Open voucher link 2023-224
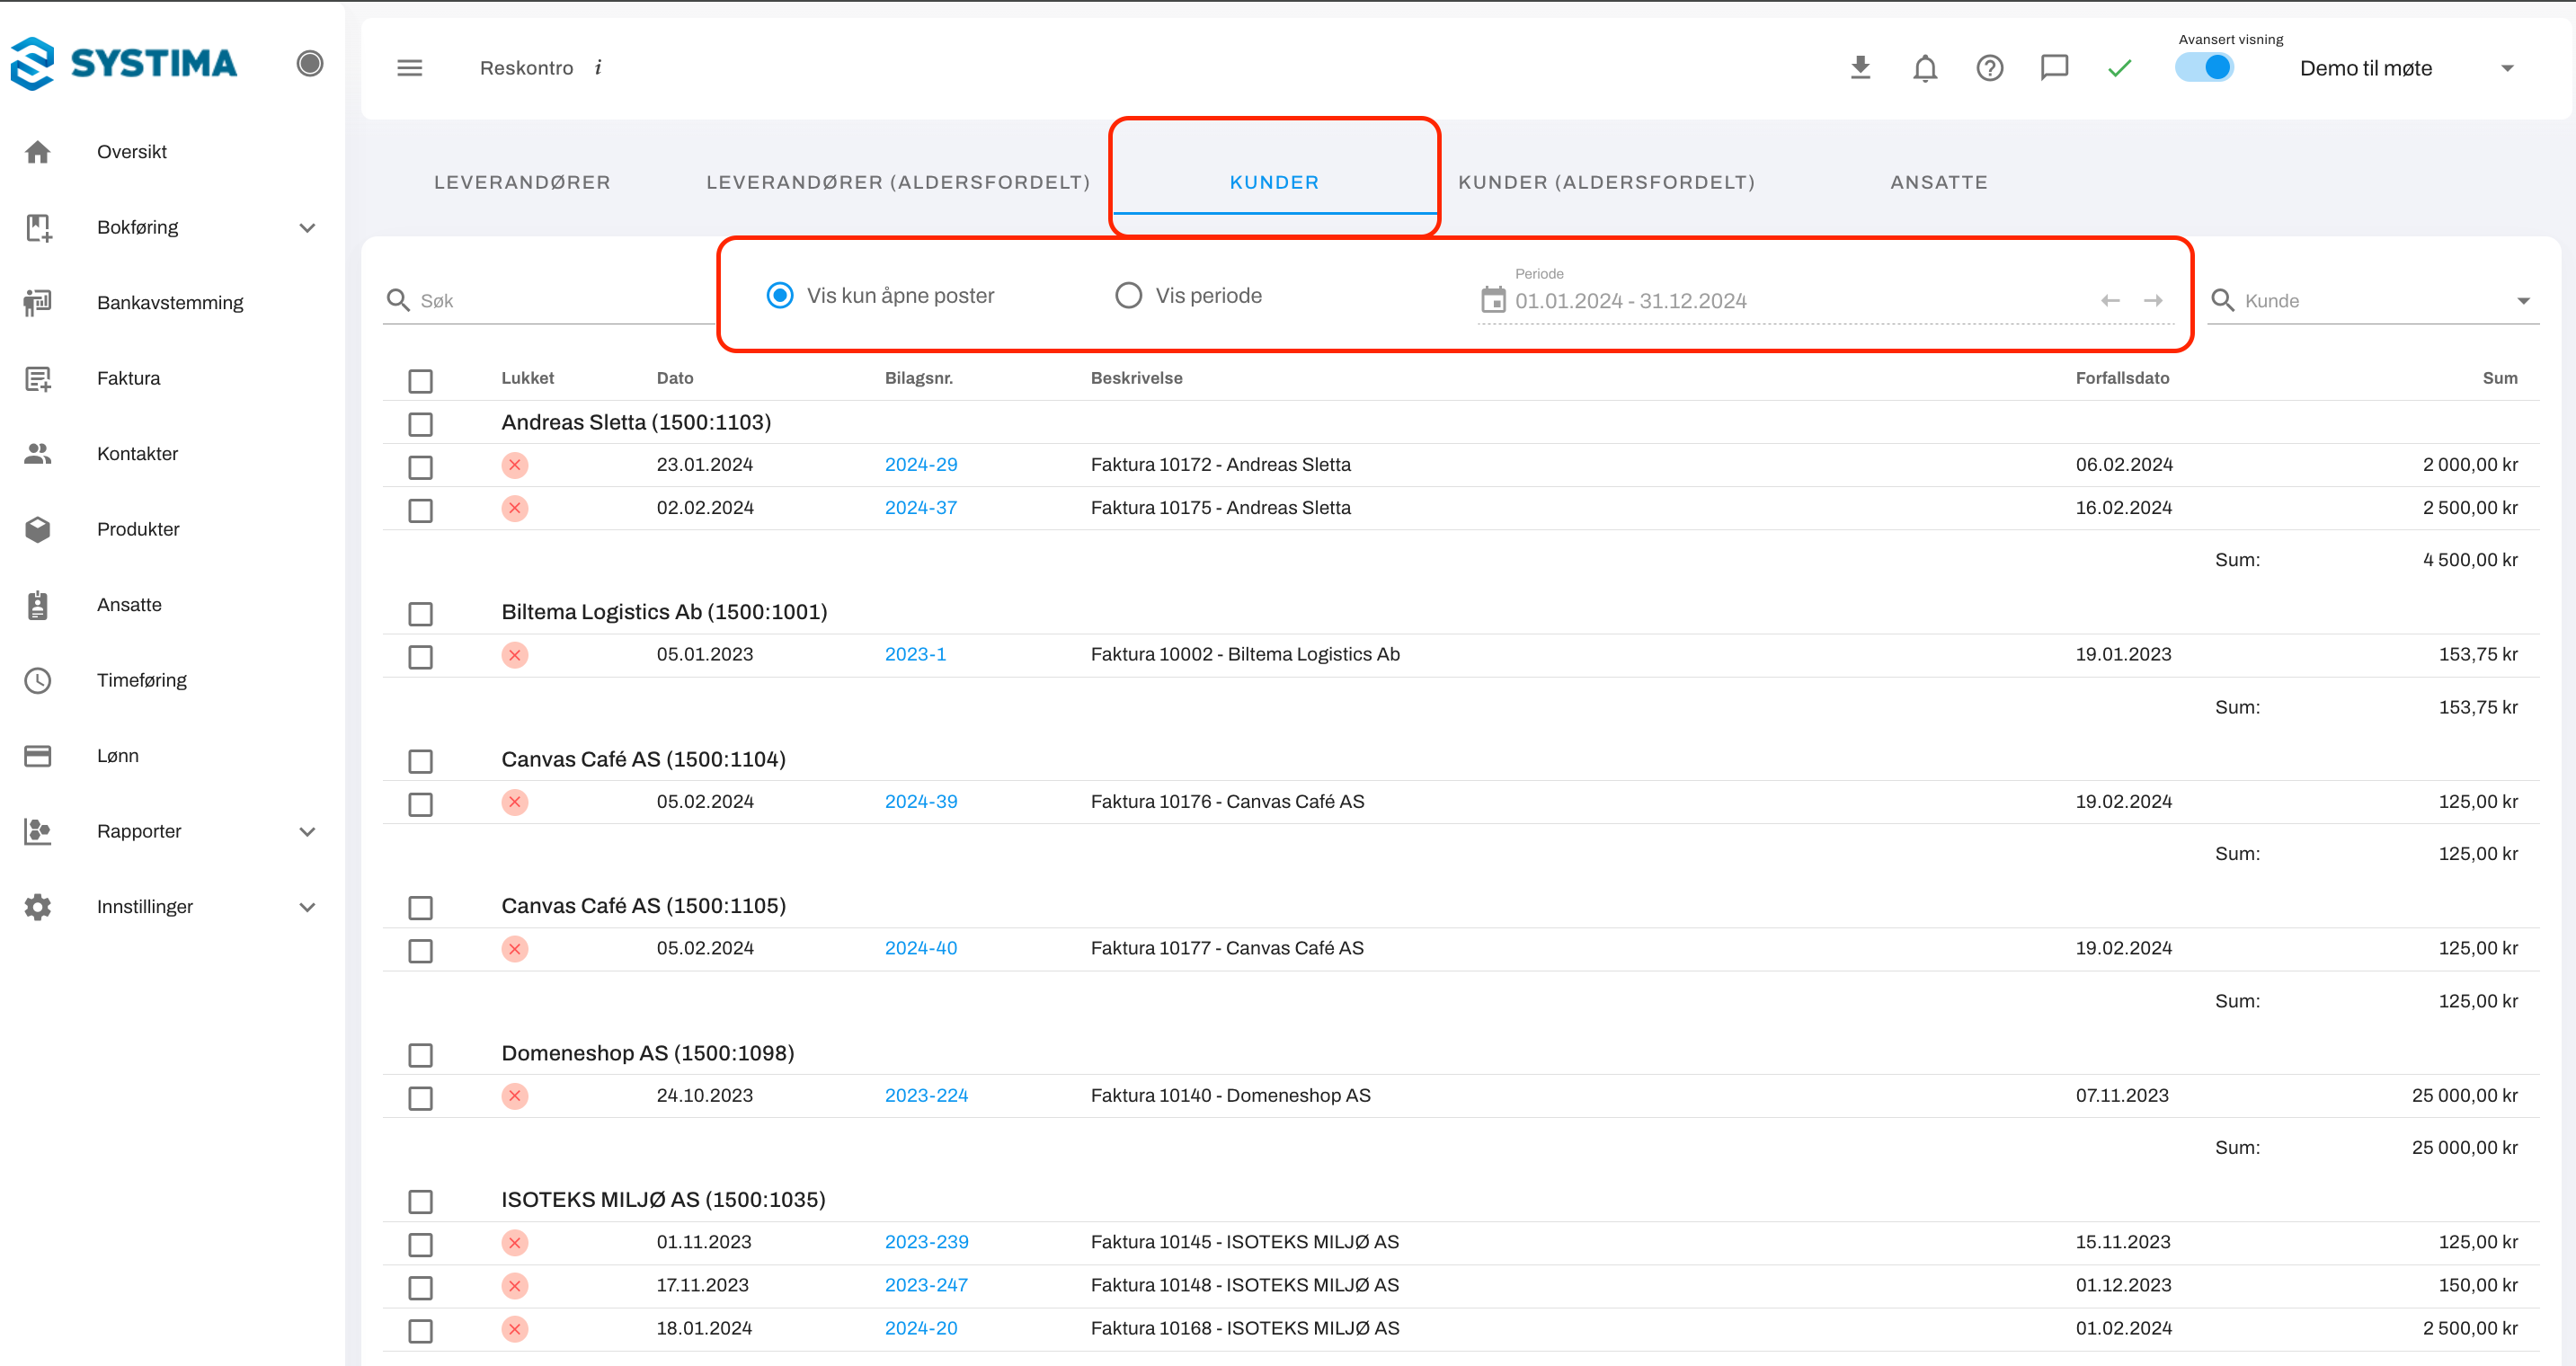Viewport: 2576px width, 1366px height. coord(926,1095)
